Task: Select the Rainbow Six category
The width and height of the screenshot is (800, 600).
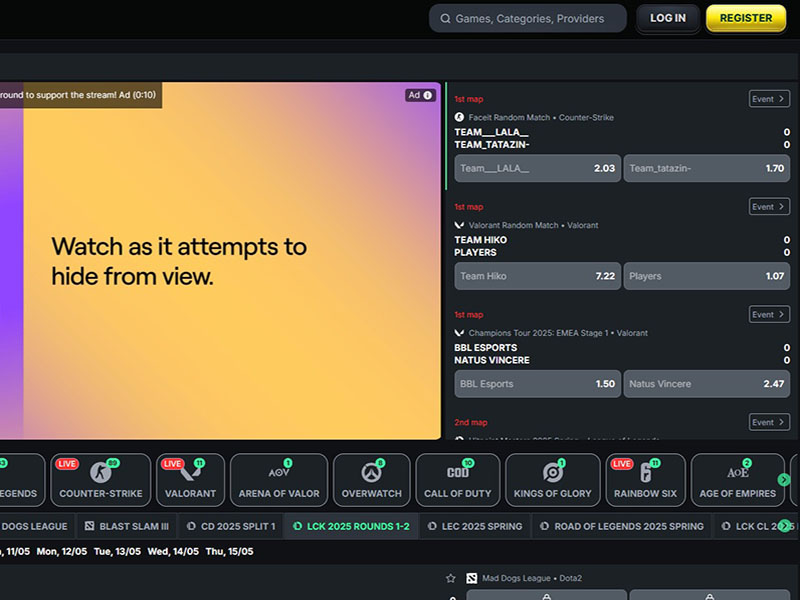Action: tap(645, 480)
